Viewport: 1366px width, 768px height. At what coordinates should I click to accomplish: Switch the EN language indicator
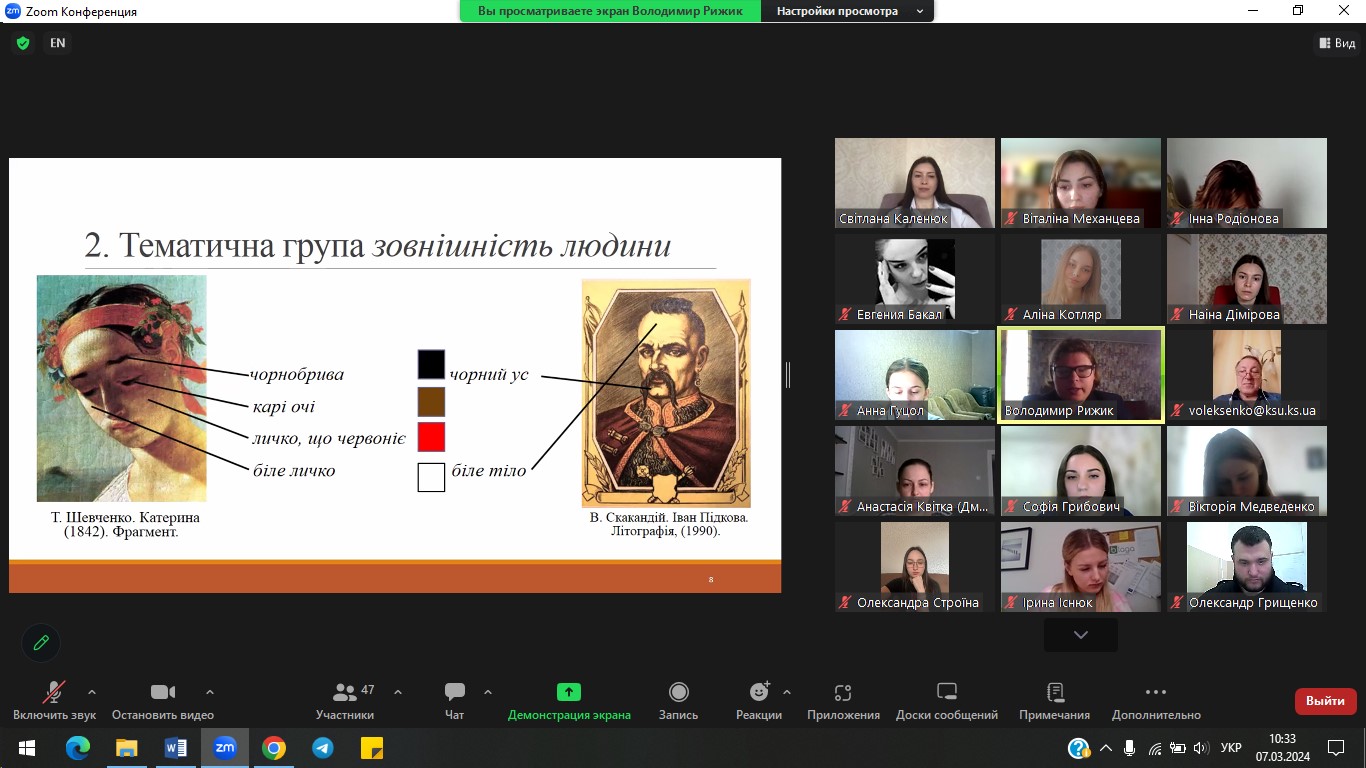point(58,43)
